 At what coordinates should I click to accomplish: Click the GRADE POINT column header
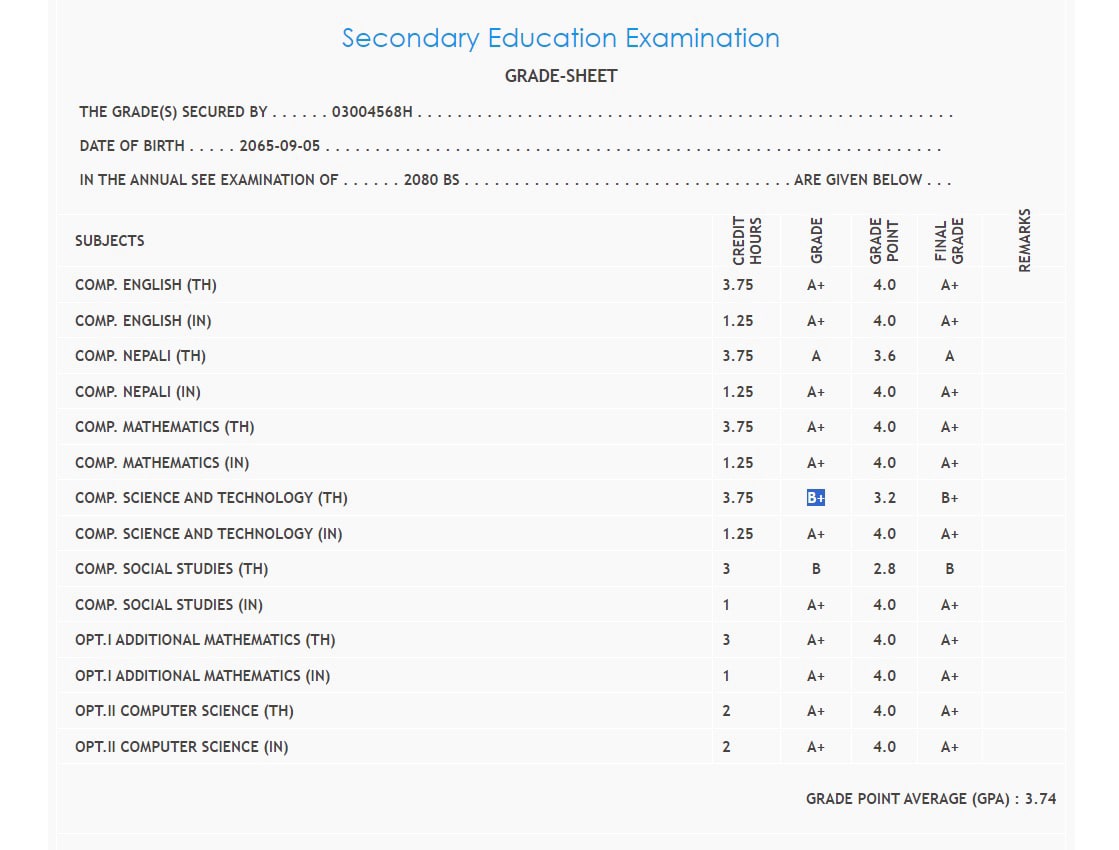[x=884, y=241]
